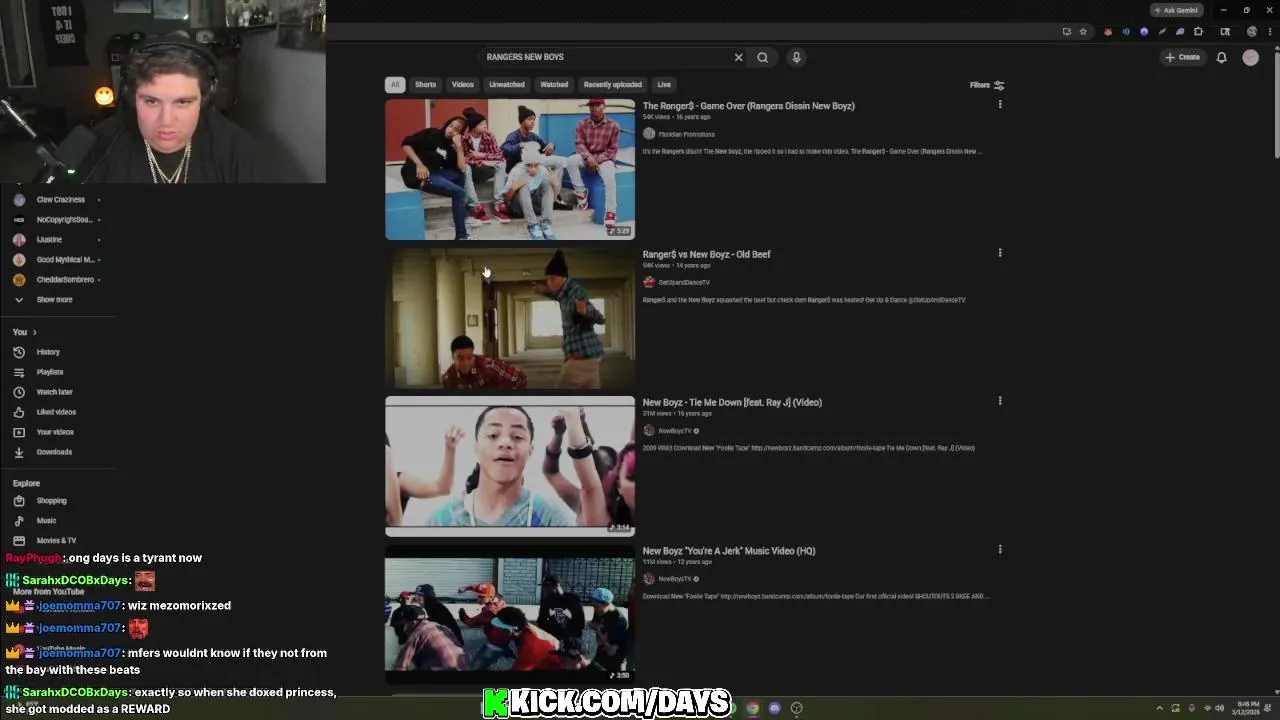Open the Filters option

(x=987, y=85)
